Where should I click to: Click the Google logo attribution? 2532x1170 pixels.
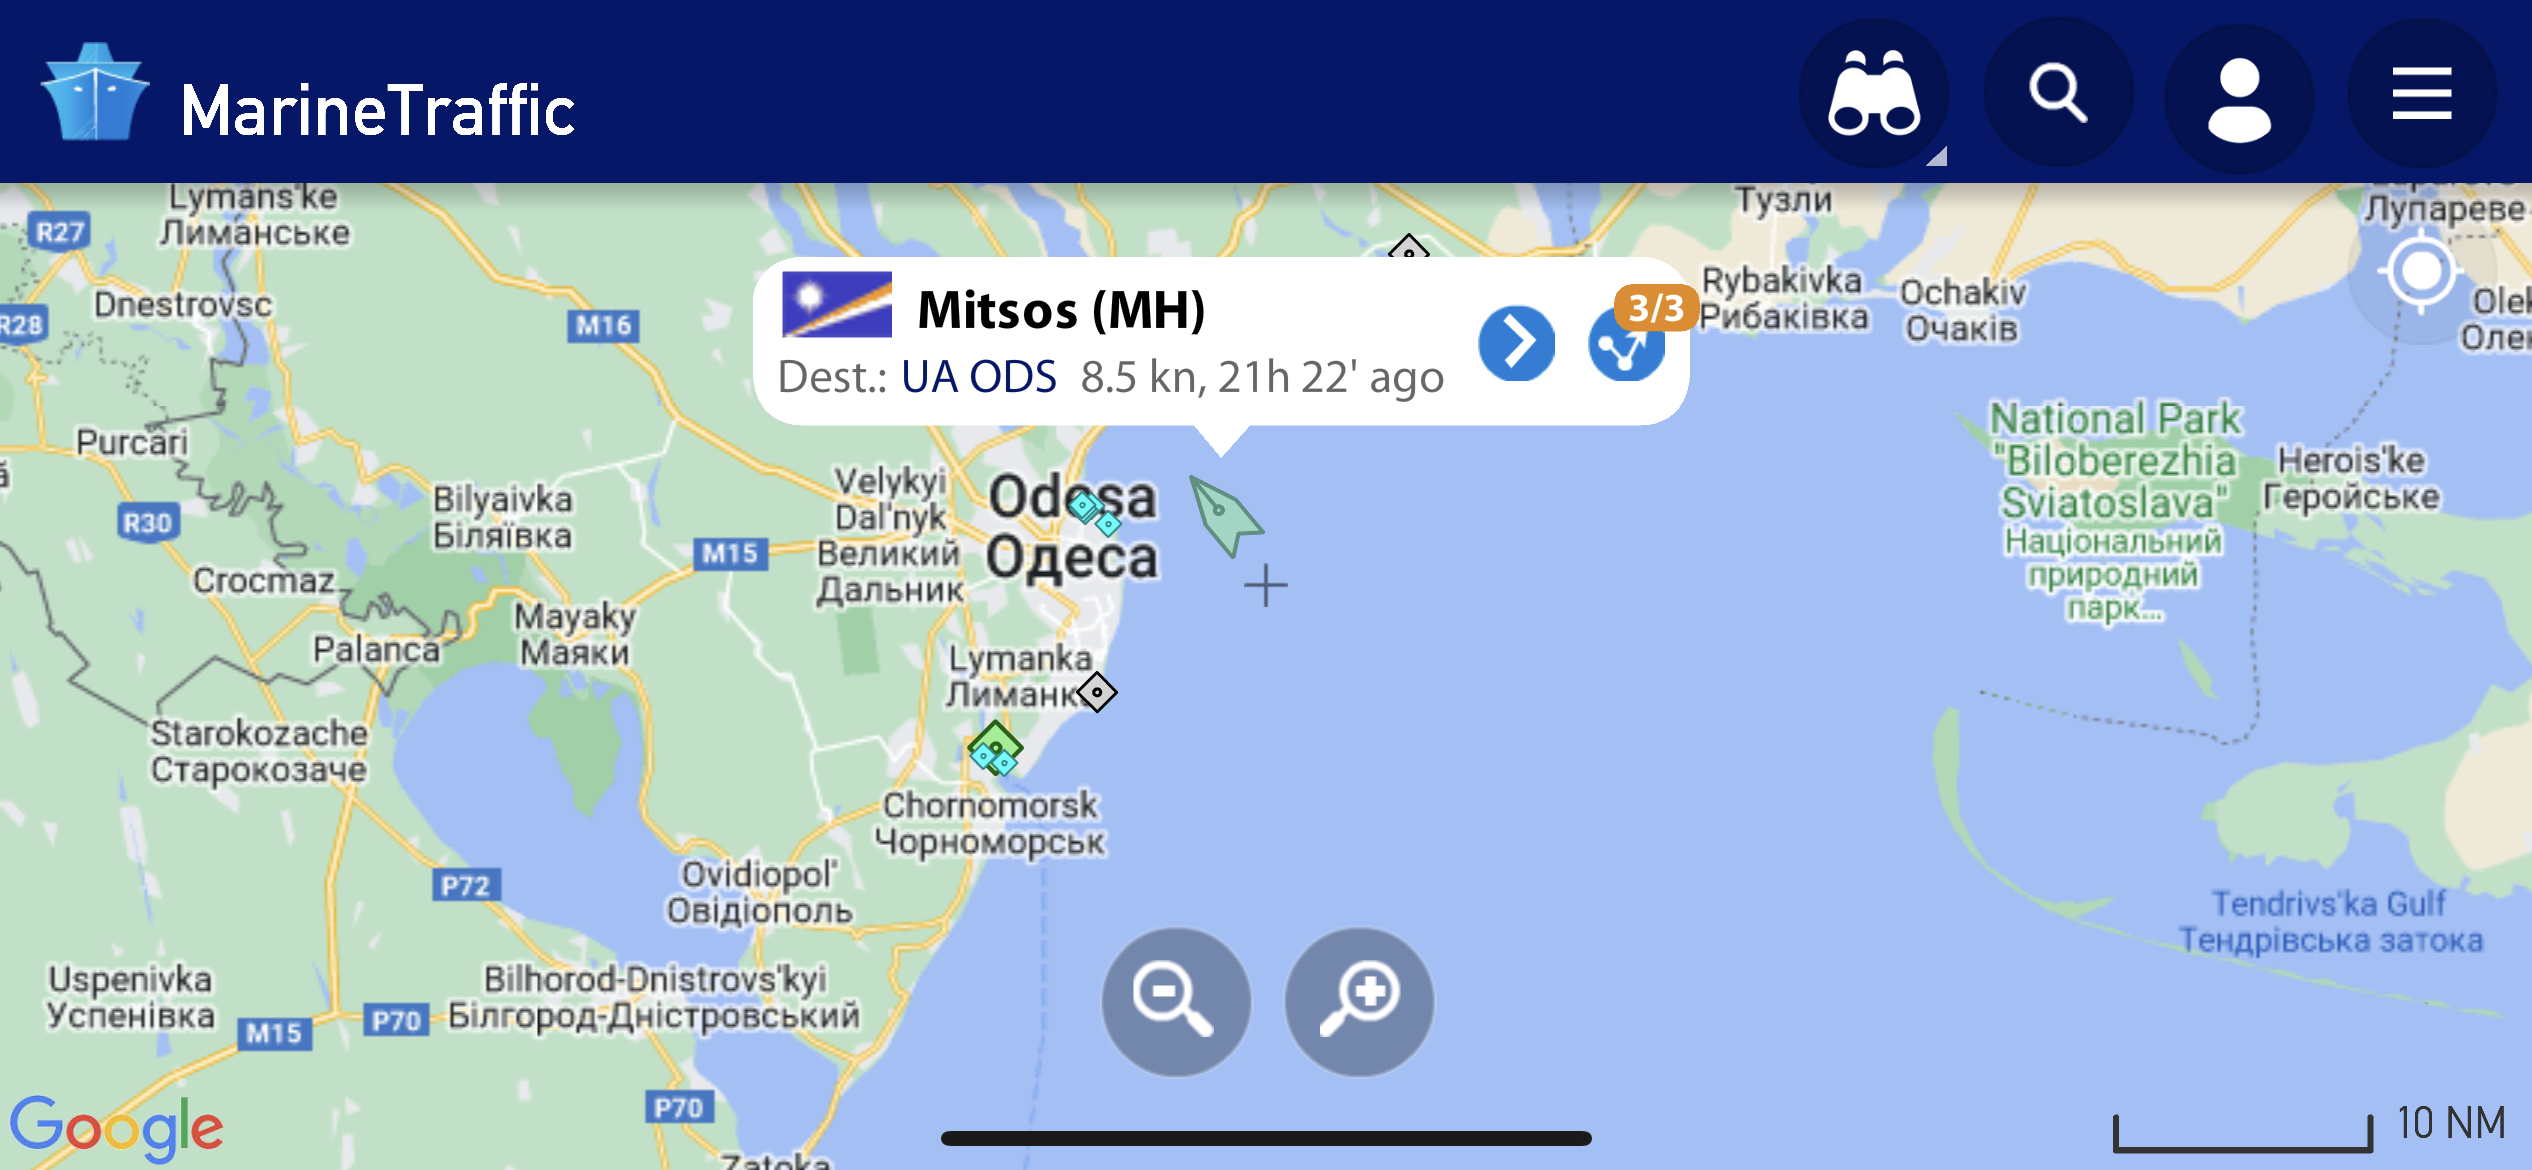coord(116,1127)
